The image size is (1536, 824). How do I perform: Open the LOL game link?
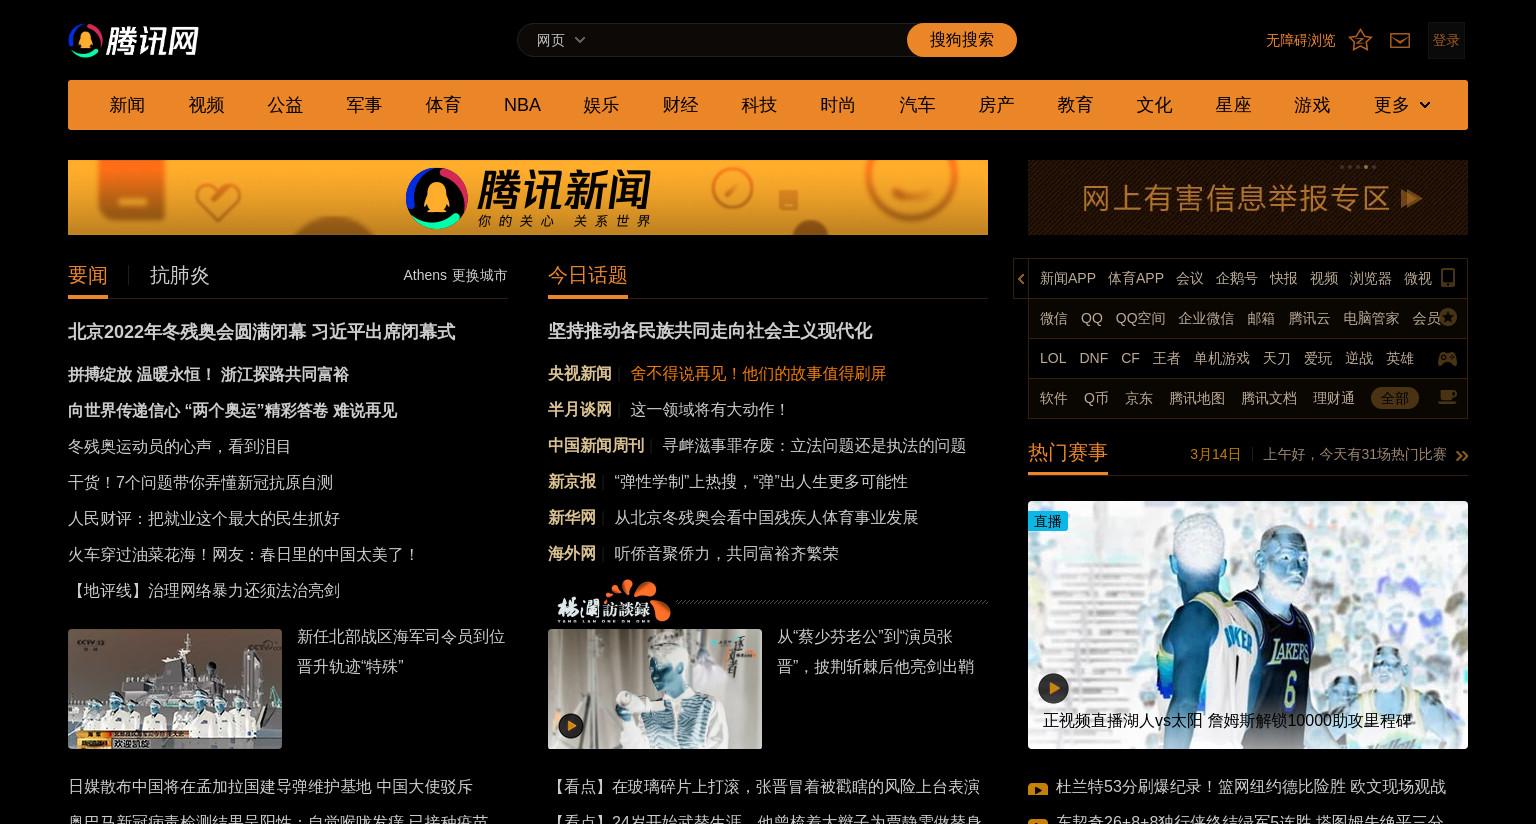click(1053, 358)
